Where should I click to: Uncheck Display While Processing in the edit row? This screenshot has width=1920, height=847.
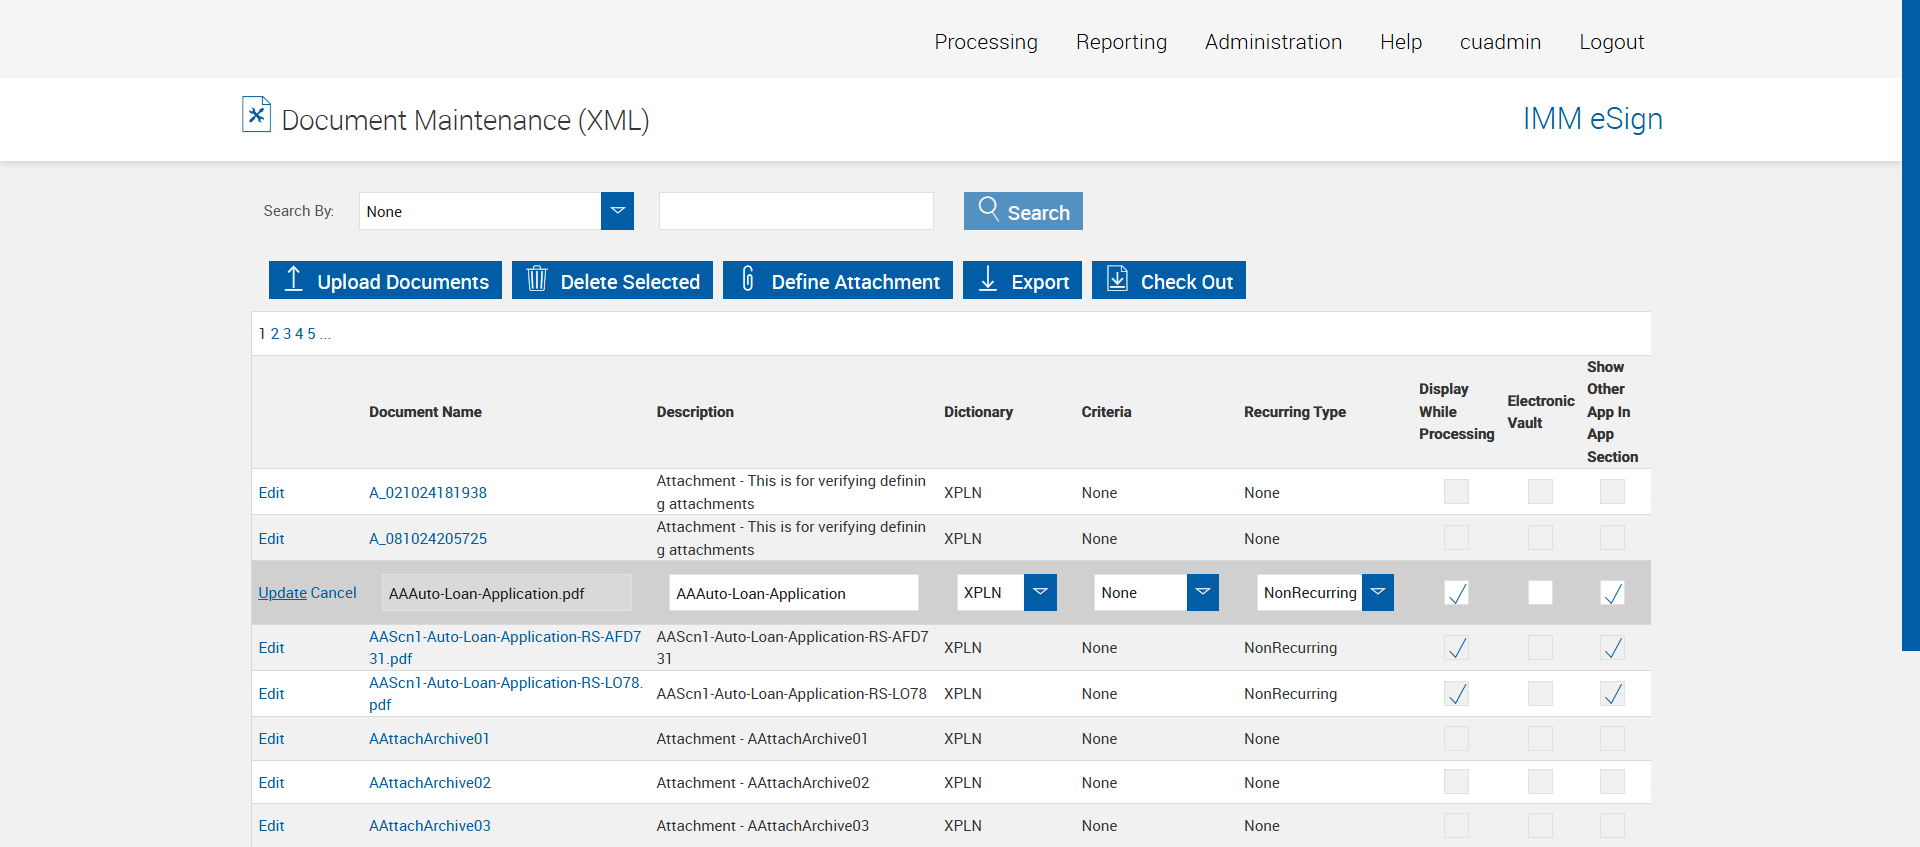point(1457,593)
